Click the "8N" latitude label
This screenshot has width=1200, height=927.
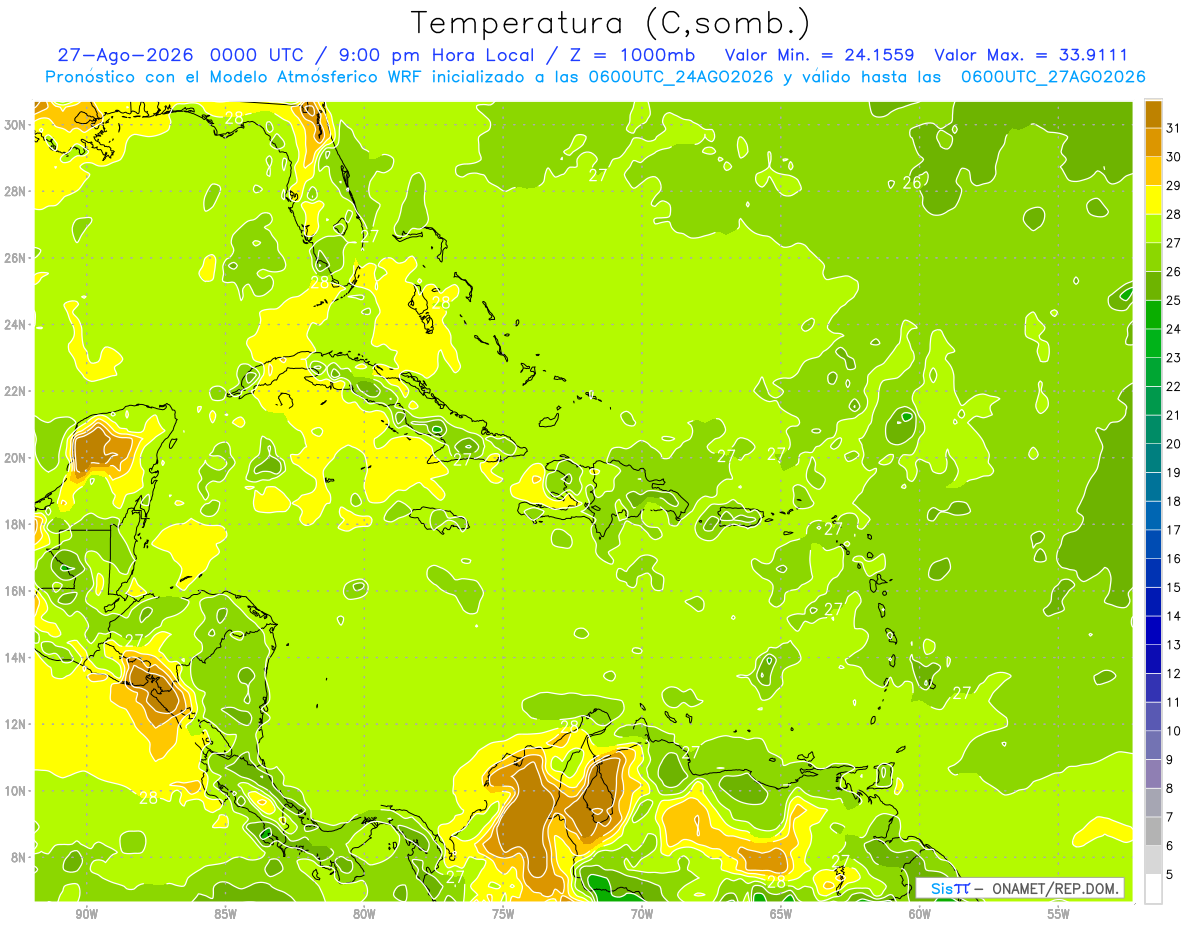pyautogui.click(x=19, y=857)
